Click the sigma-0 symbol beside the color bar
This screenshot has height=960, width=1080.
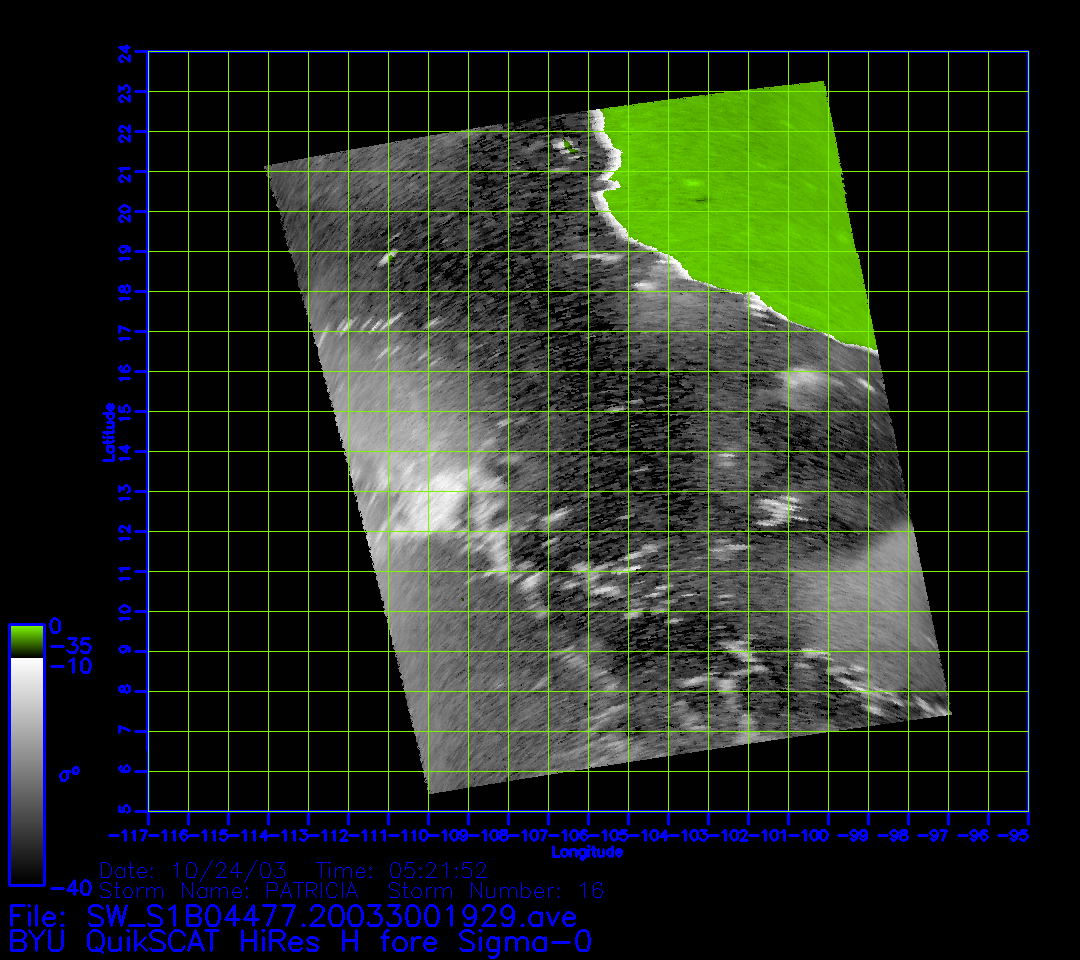68,772
